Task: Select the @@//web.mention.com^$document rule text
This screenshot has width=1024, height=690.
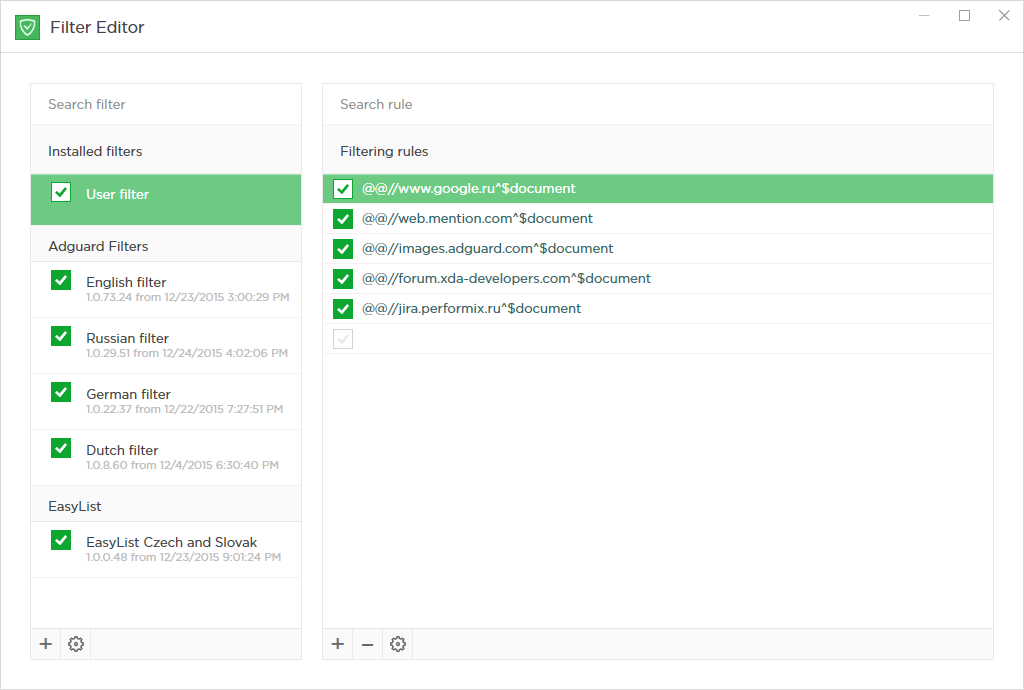Action: click(x=477, y=219)
